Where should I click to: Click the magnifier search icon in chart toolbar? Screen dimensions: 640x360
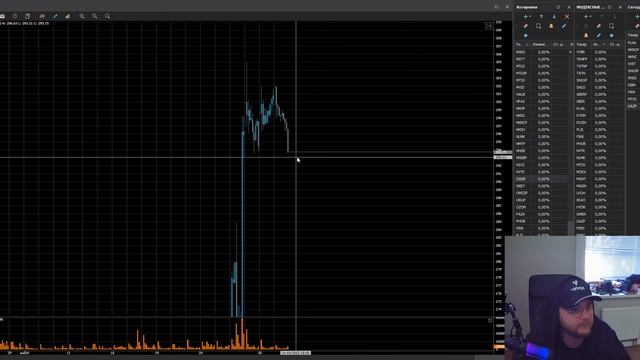point(107,16)
